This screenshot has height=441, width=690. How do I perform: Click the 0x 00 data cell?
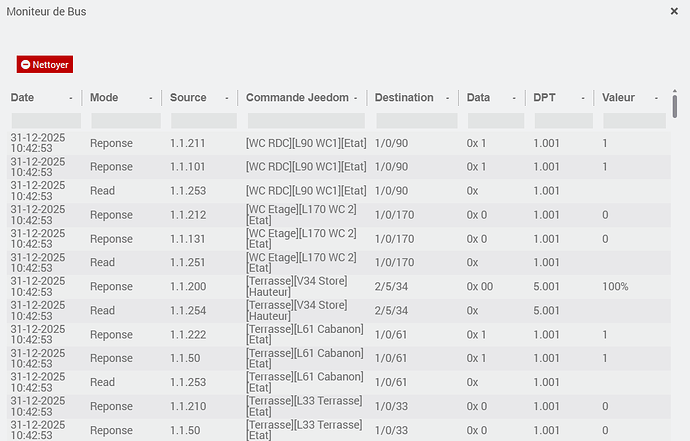(480, 287)
